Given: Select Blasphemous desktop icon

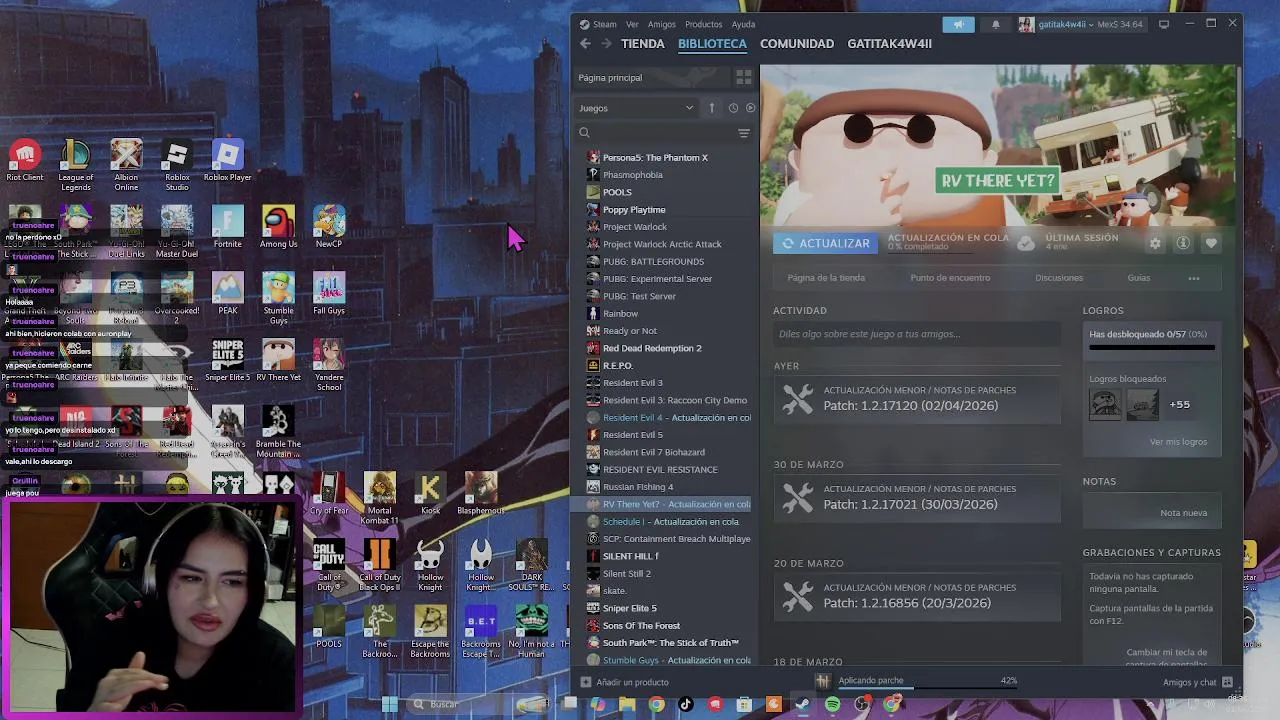Looking at the screenshot, I should click(x=481, y=493).
